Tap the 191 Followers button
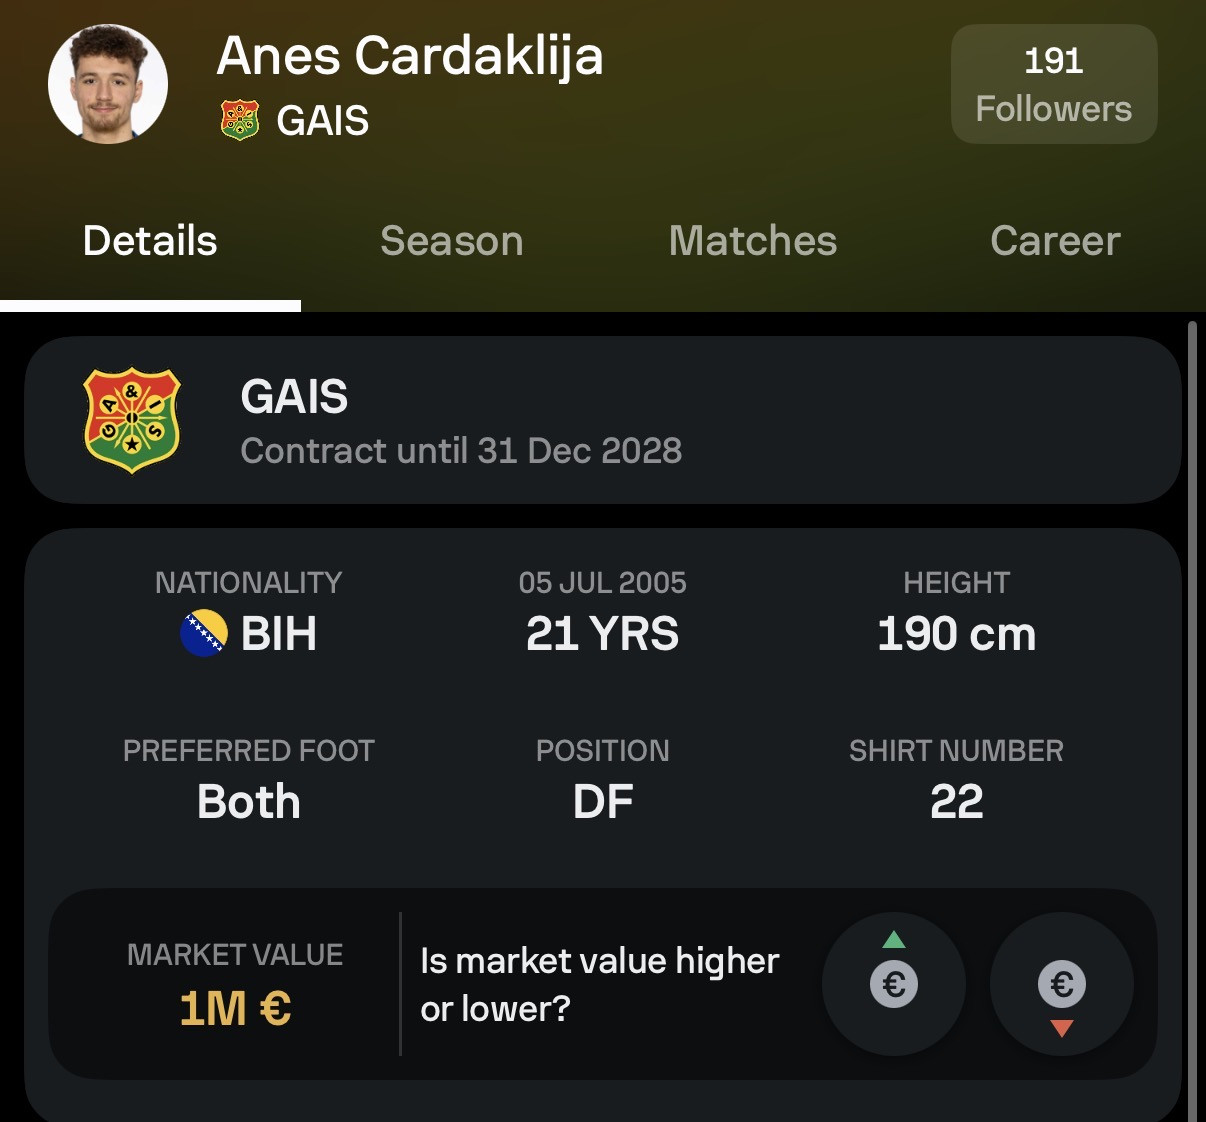The width and height of the screenshot is (1206, 1122). click(1054, 84)
